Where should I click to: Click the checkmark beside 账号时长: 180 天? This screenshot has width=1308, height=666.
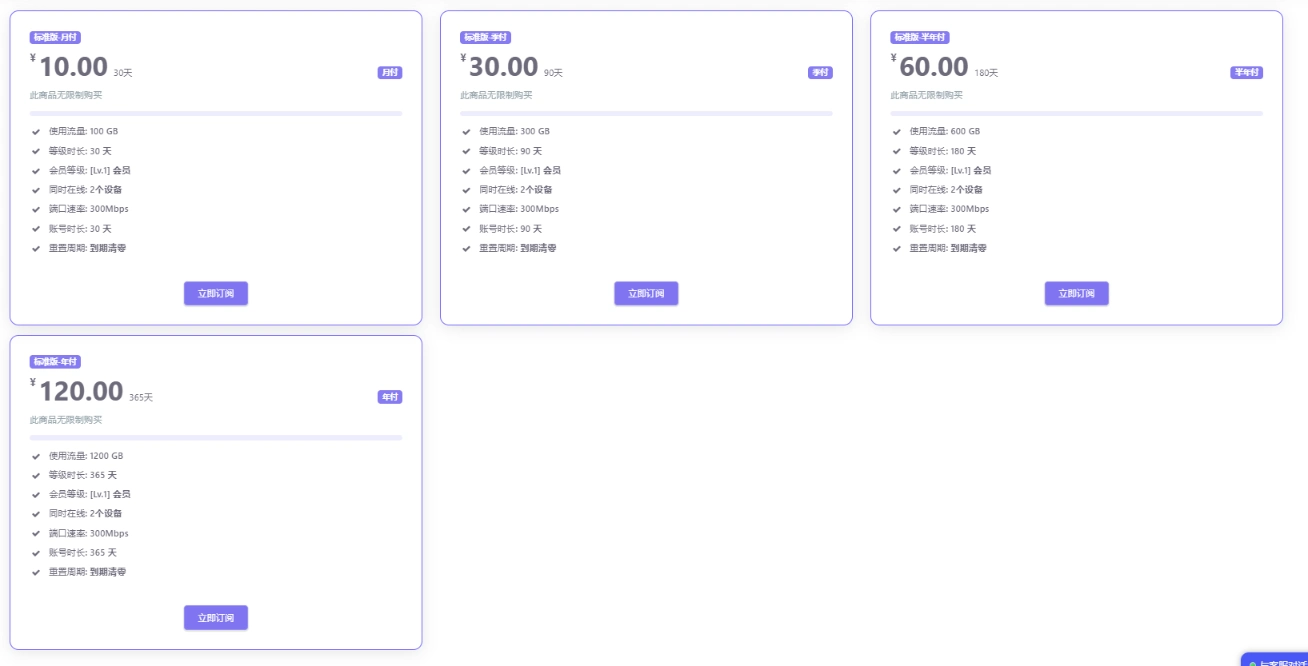coord(897,229)
